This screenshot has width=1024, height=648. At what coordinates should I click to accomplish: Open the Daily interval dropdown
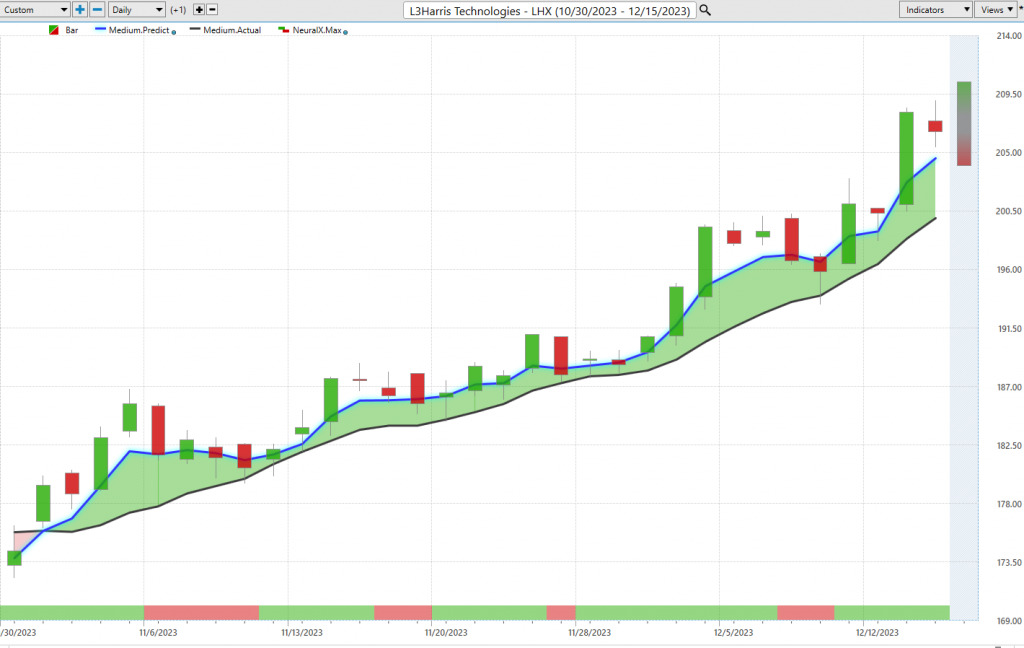pos(136,10)
